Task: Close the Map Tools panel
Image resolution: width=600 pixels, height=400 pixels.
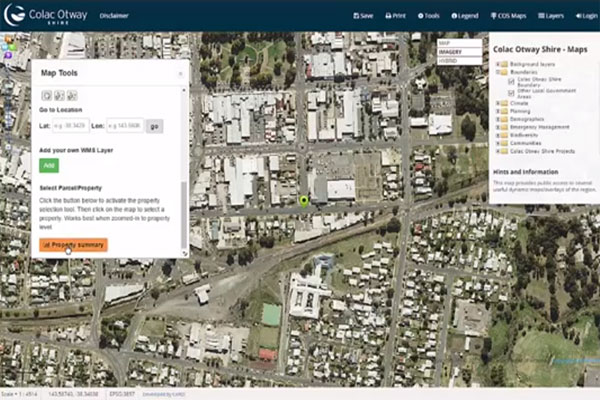Action: [180, 73]
